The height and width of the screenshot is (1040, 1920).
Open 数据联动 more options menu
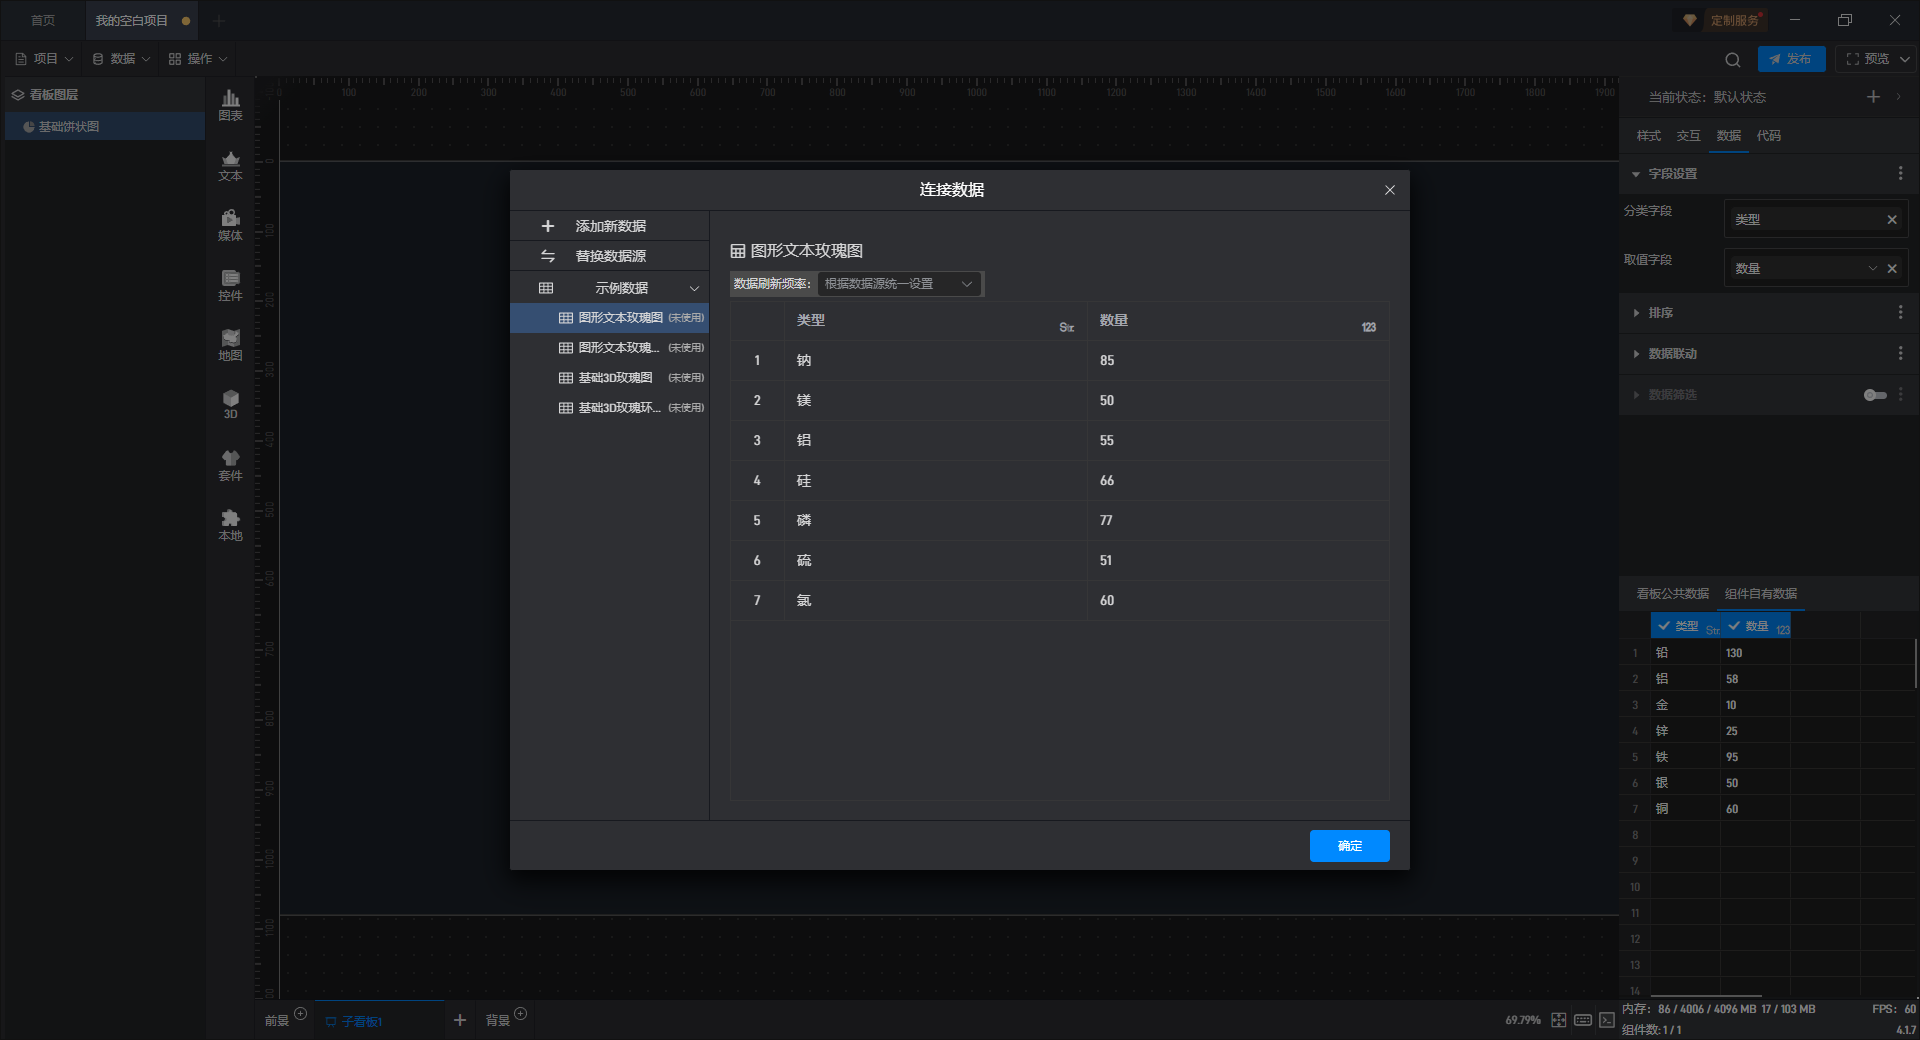[x=1900, y=353]
